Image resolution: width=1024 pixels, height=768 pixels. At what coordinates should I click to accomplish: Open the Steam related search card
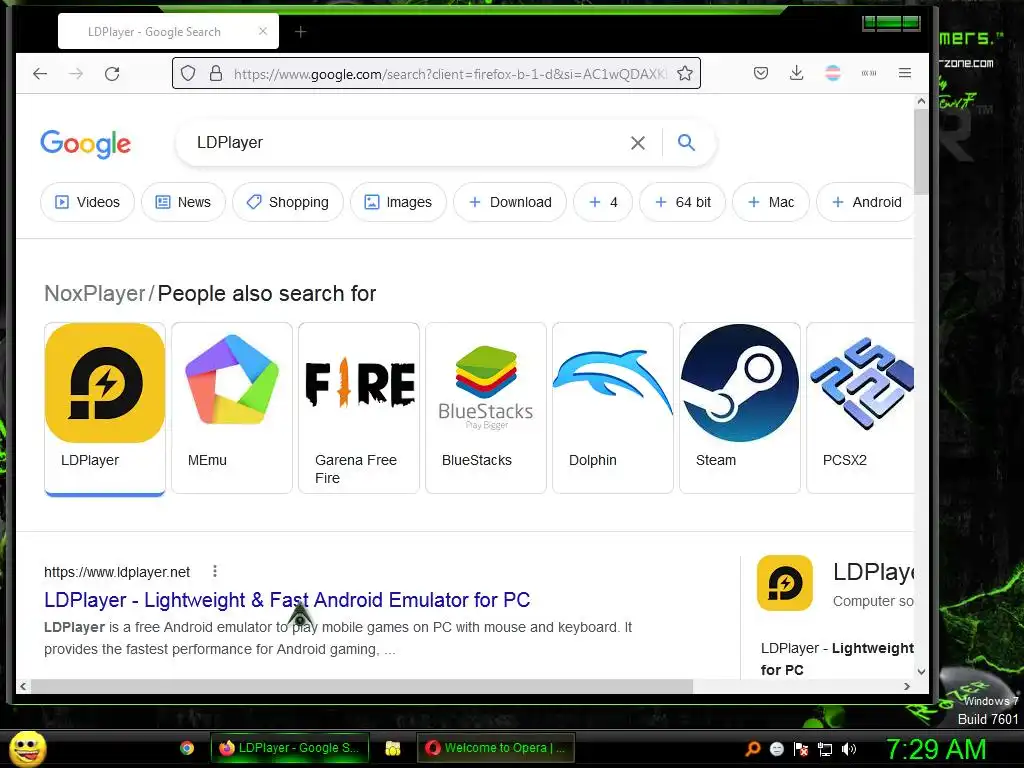[740, 408]
